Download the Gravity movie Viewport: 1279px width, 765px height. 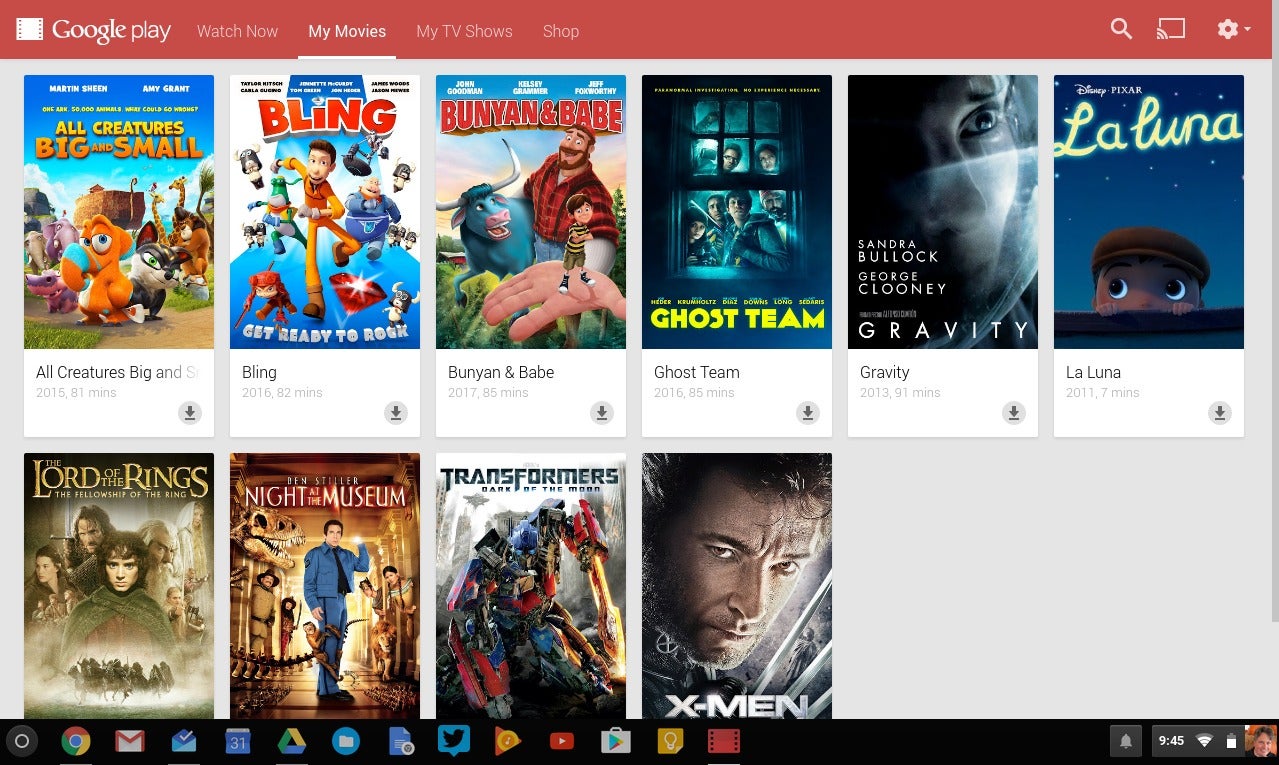tap(1014, 413)
